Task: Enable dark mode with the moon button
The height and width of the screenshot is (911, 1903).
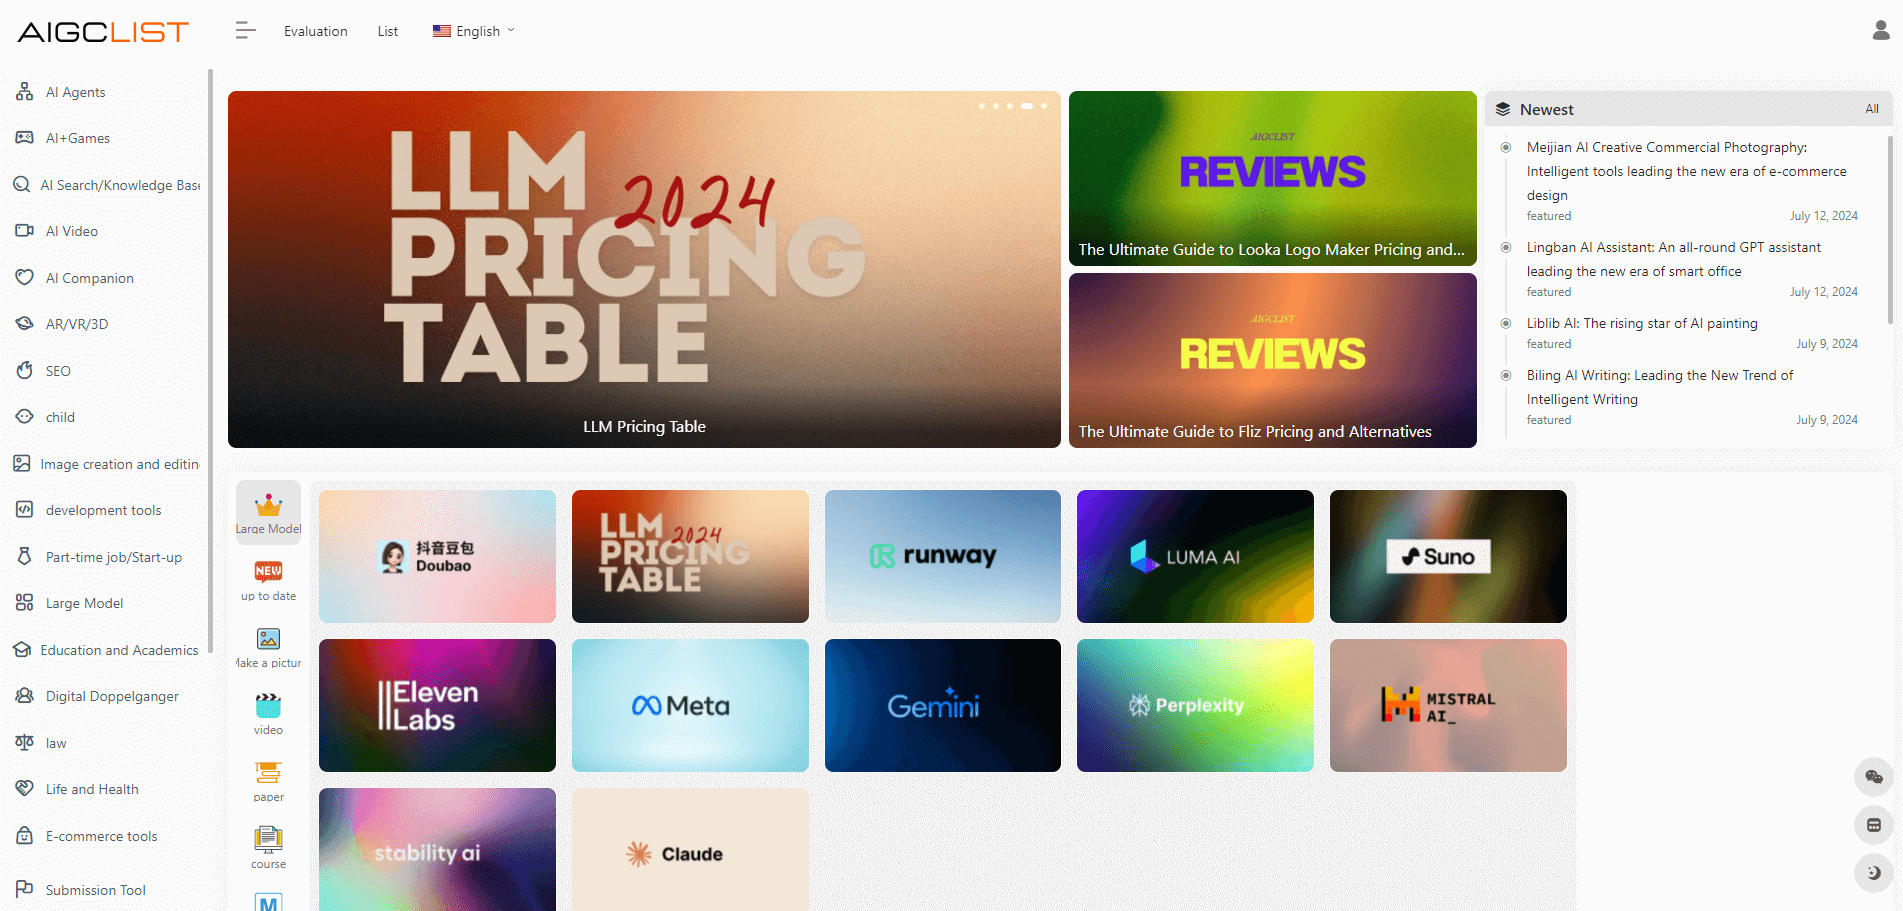Action: click(x=1874, y=873)
